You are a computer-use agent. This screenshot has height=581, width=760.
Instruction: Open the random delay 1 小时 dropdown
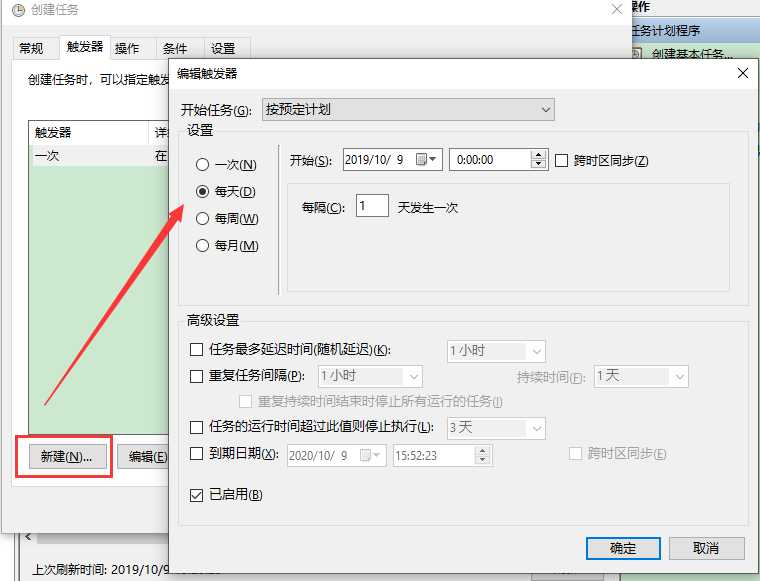(x=496, y=351)
